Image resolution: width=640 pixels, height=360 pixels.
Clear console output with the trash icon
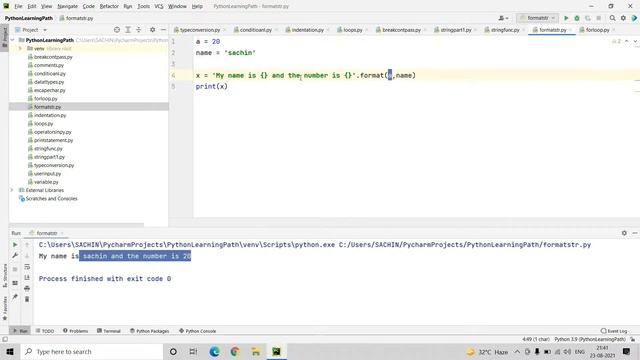(27, 299)
